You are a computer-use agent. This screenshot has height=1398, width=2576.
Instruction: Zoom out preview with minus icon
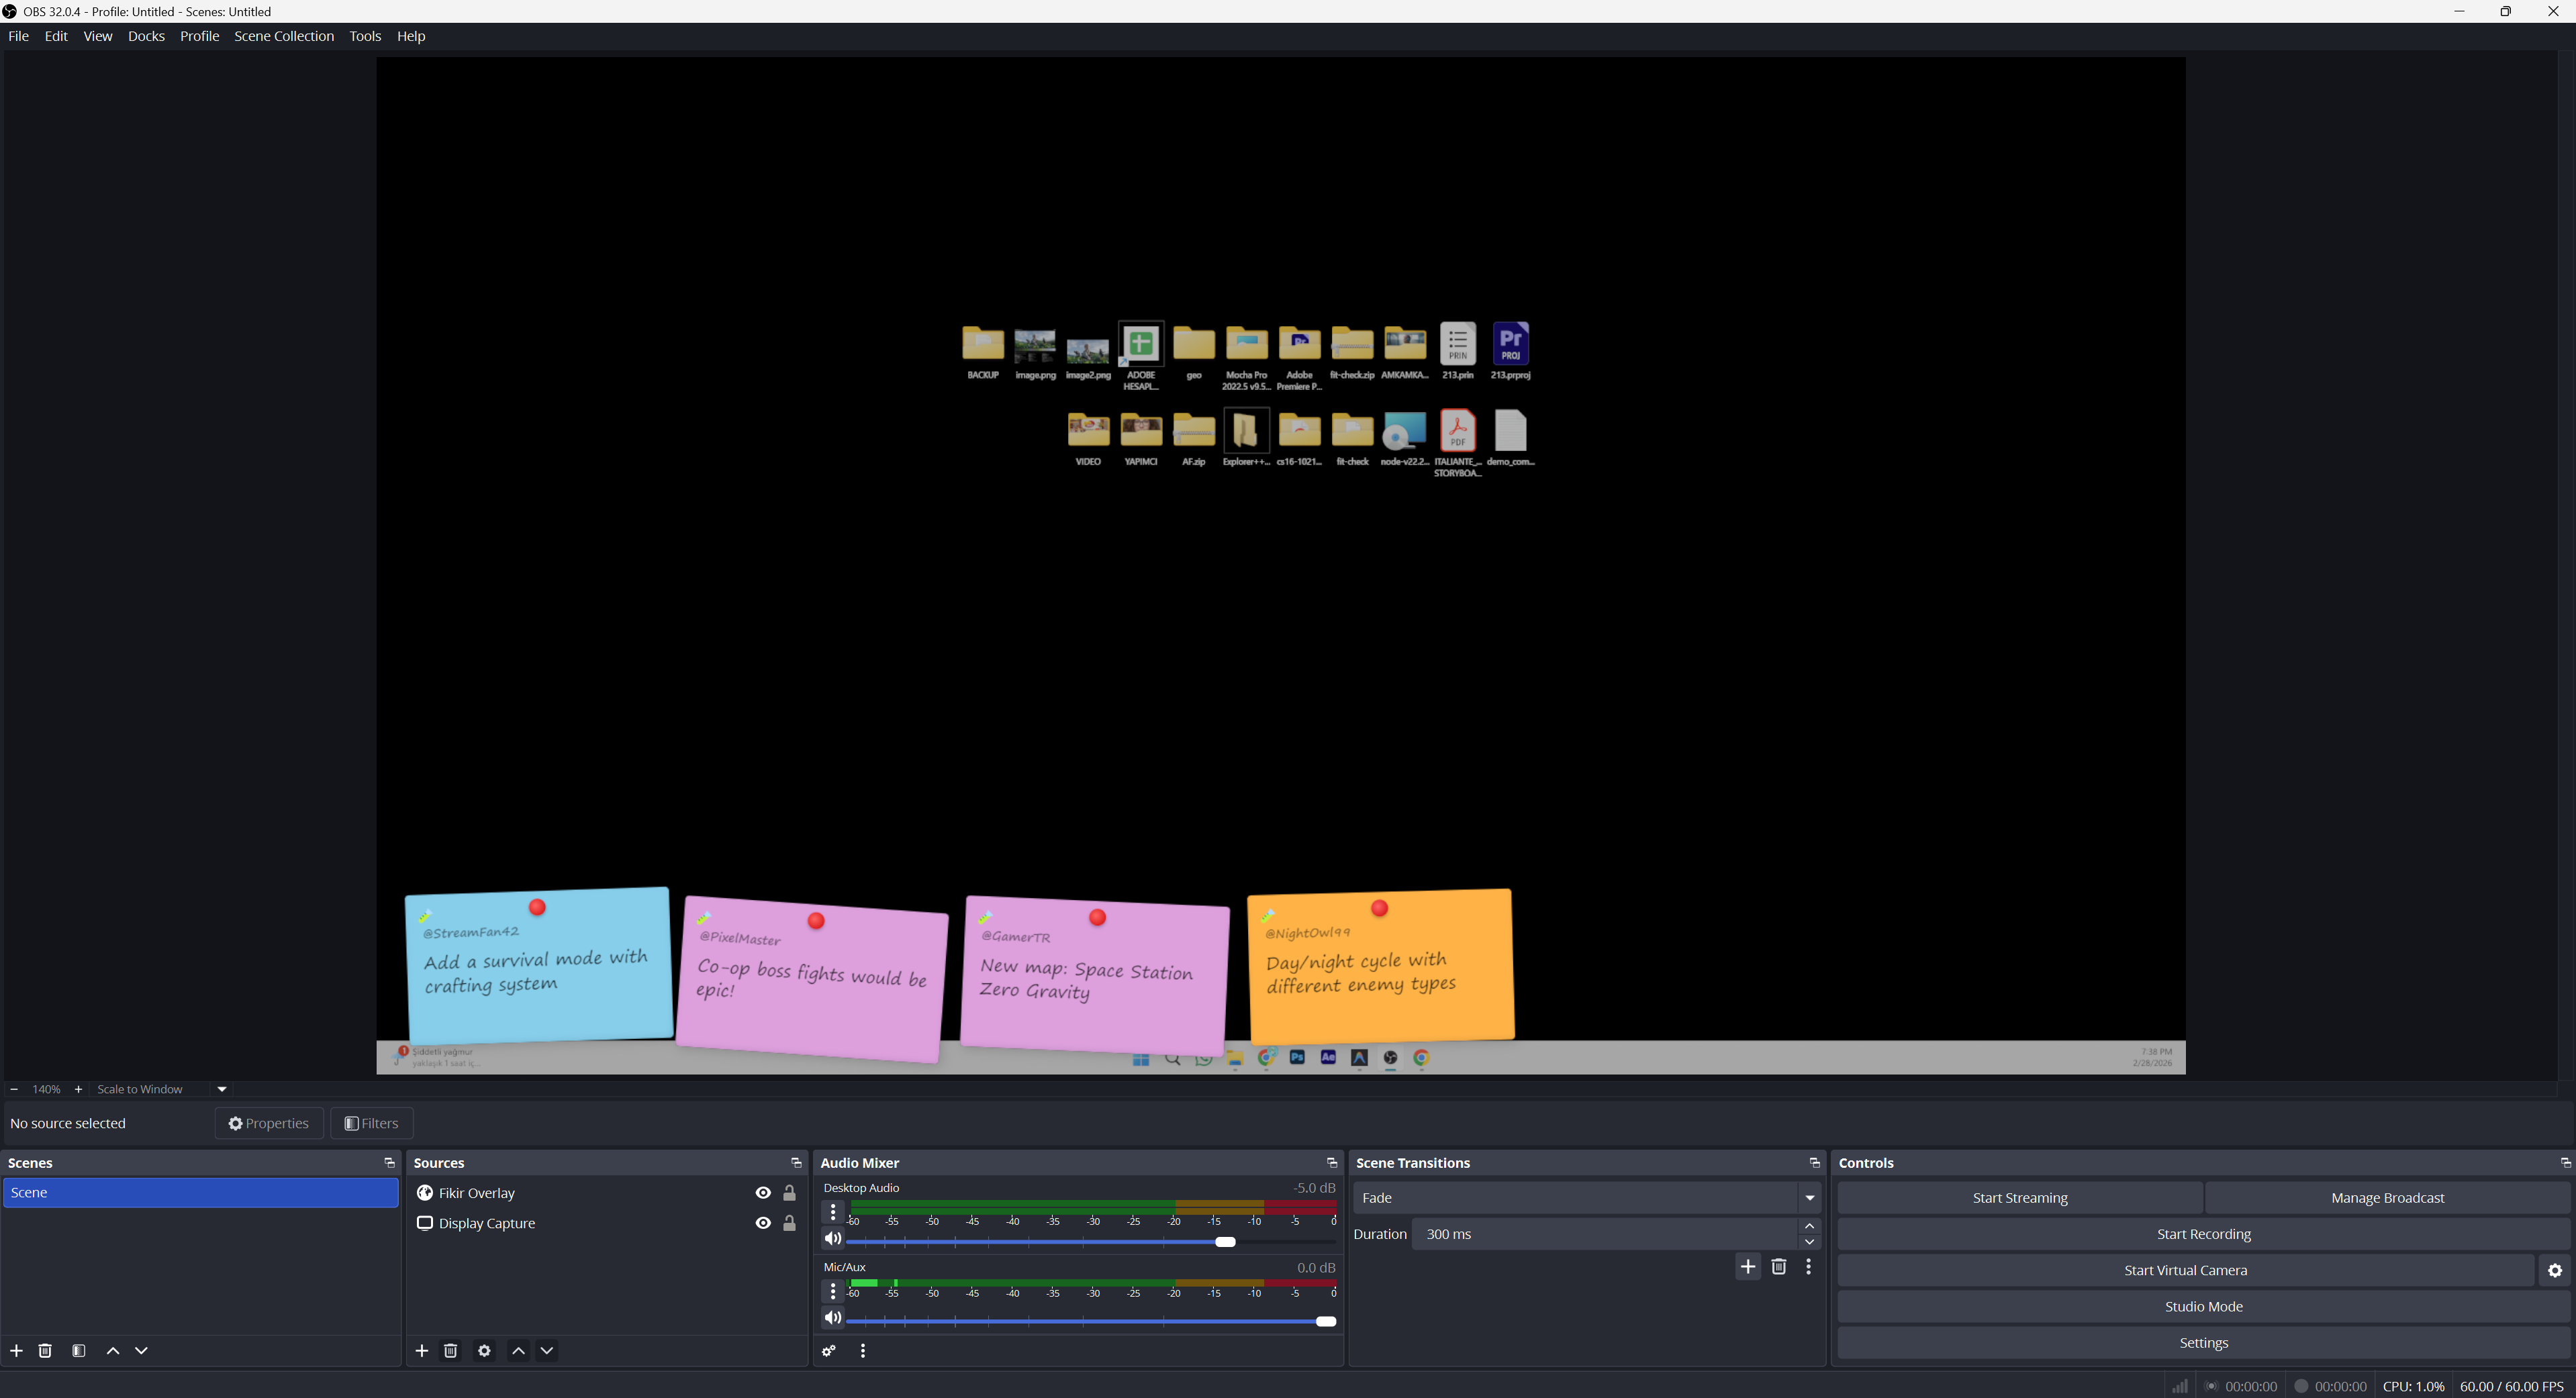click(x=14, y=1090)
